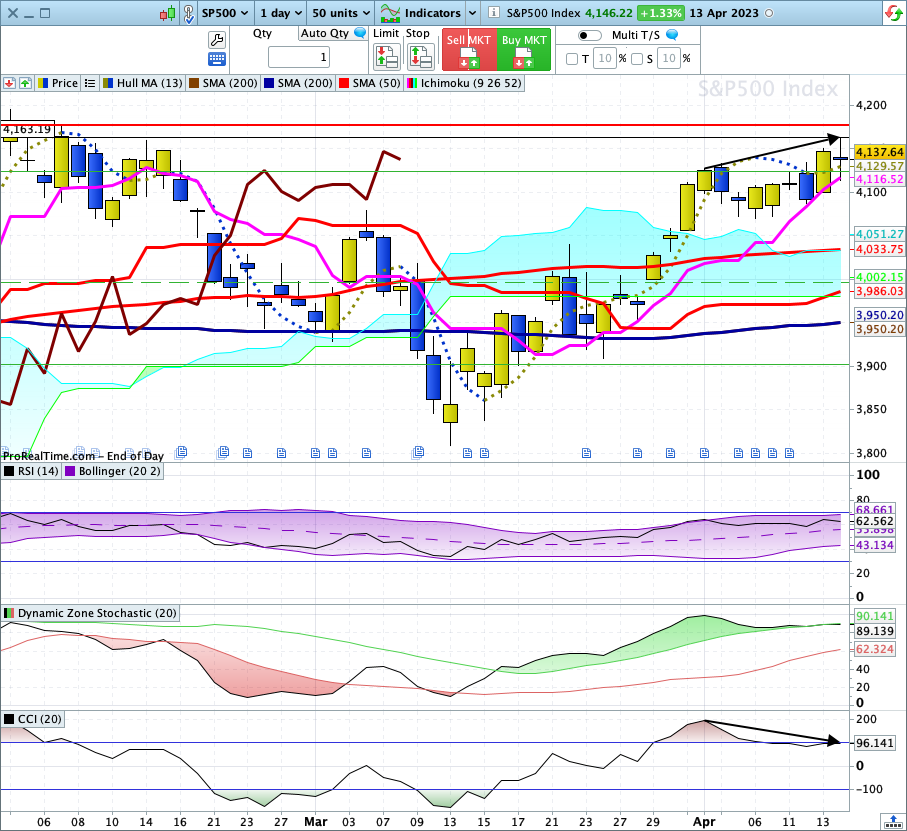Click the 43.134 Bollinger lower value
907x831 pixels.
pos(875,545)
